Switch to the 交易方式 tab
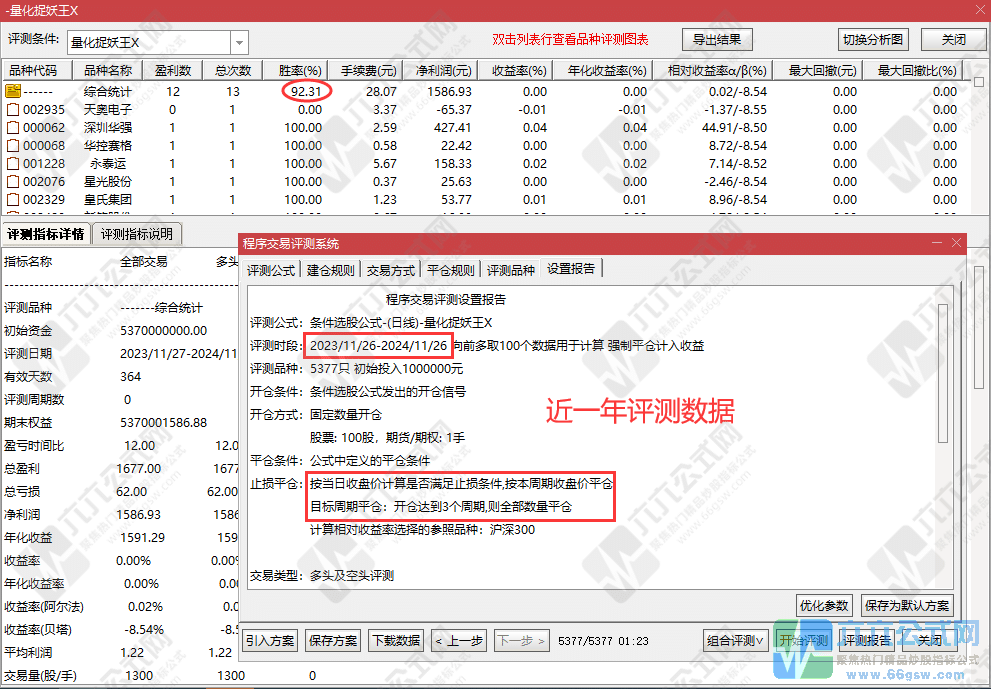This screenshot has width=991, height=689. point(388,268)
